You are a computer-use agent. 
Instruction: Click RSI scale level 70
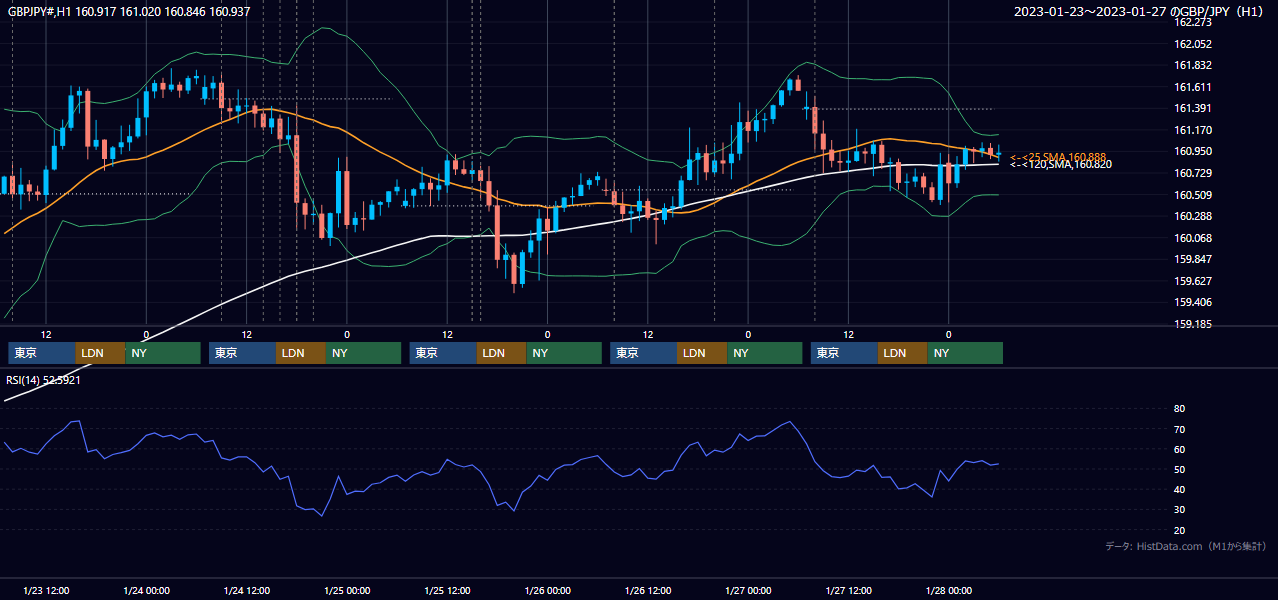pos(1179,429)
